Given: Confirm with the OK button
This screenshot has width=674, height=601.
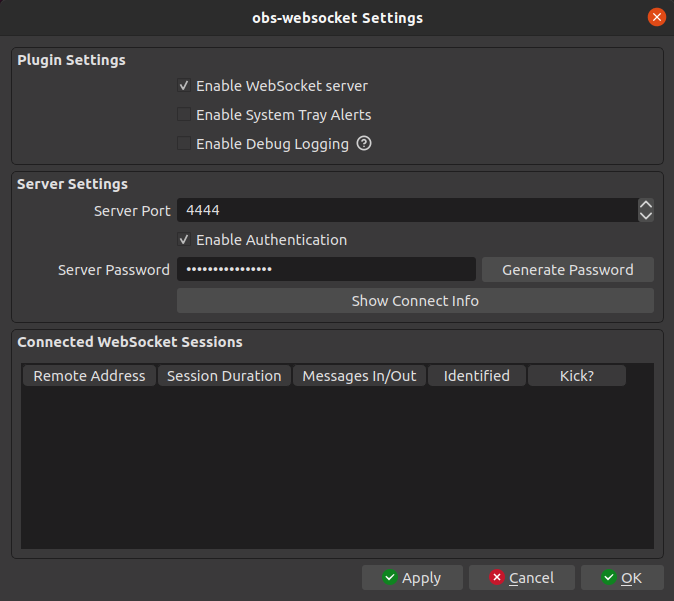Looking at the screenshot, I should coord(622,577).
